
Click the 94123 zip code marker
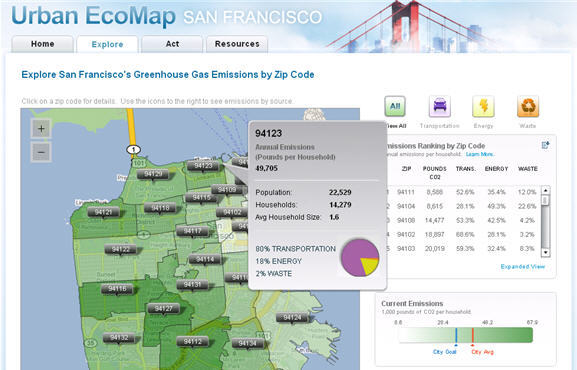pyautogui.click(x=203, y=166)
